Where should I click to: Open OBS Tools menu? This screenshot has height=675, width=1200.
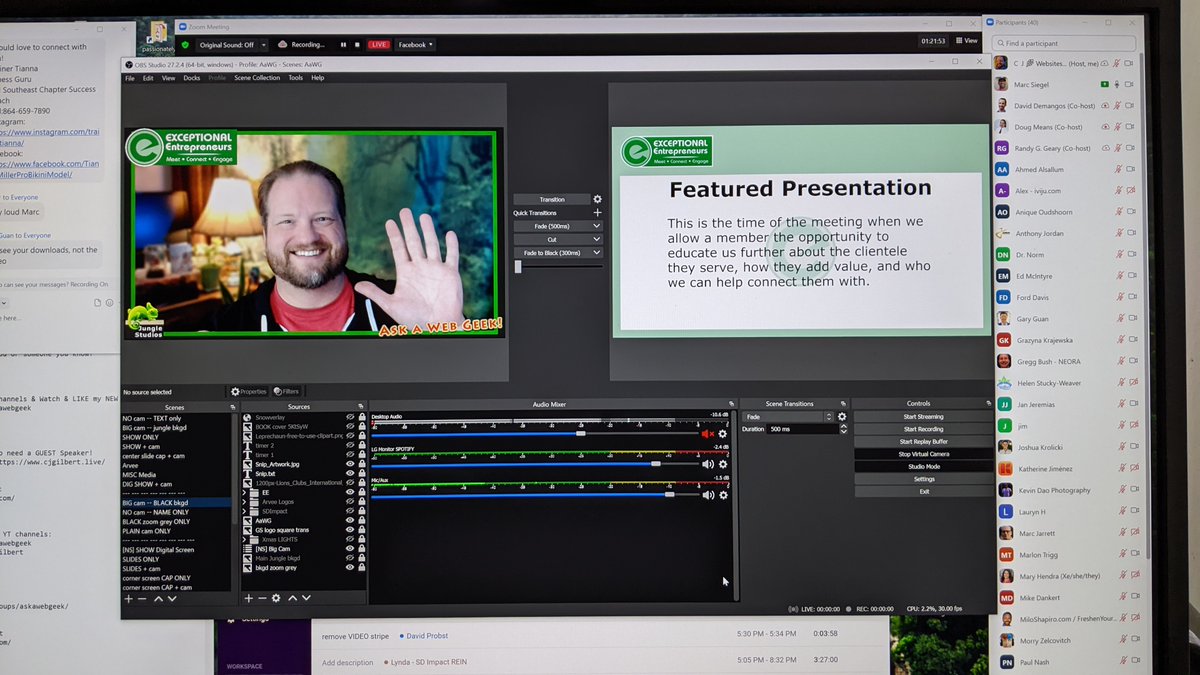tap(296, 78)
